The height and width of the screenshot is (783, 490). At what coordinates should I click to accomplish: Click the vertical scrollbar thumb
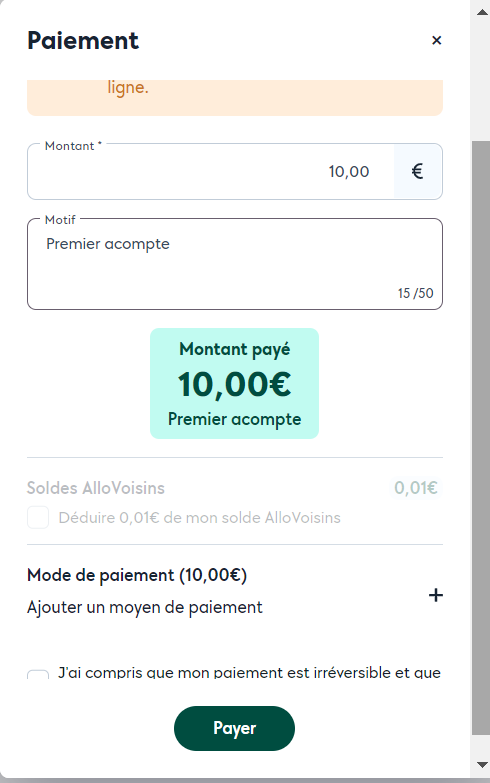pos(481,438)
